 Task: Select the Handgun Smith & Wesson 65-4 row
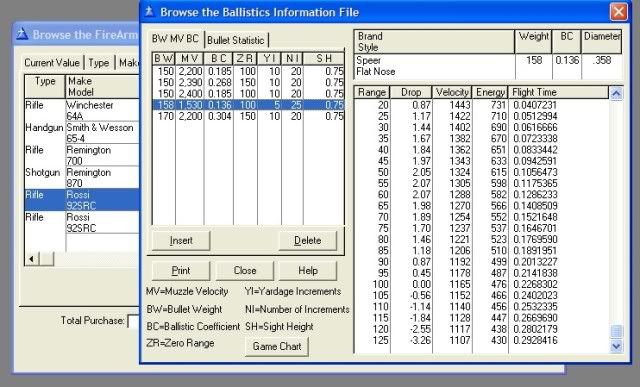[x=82, y=133]
